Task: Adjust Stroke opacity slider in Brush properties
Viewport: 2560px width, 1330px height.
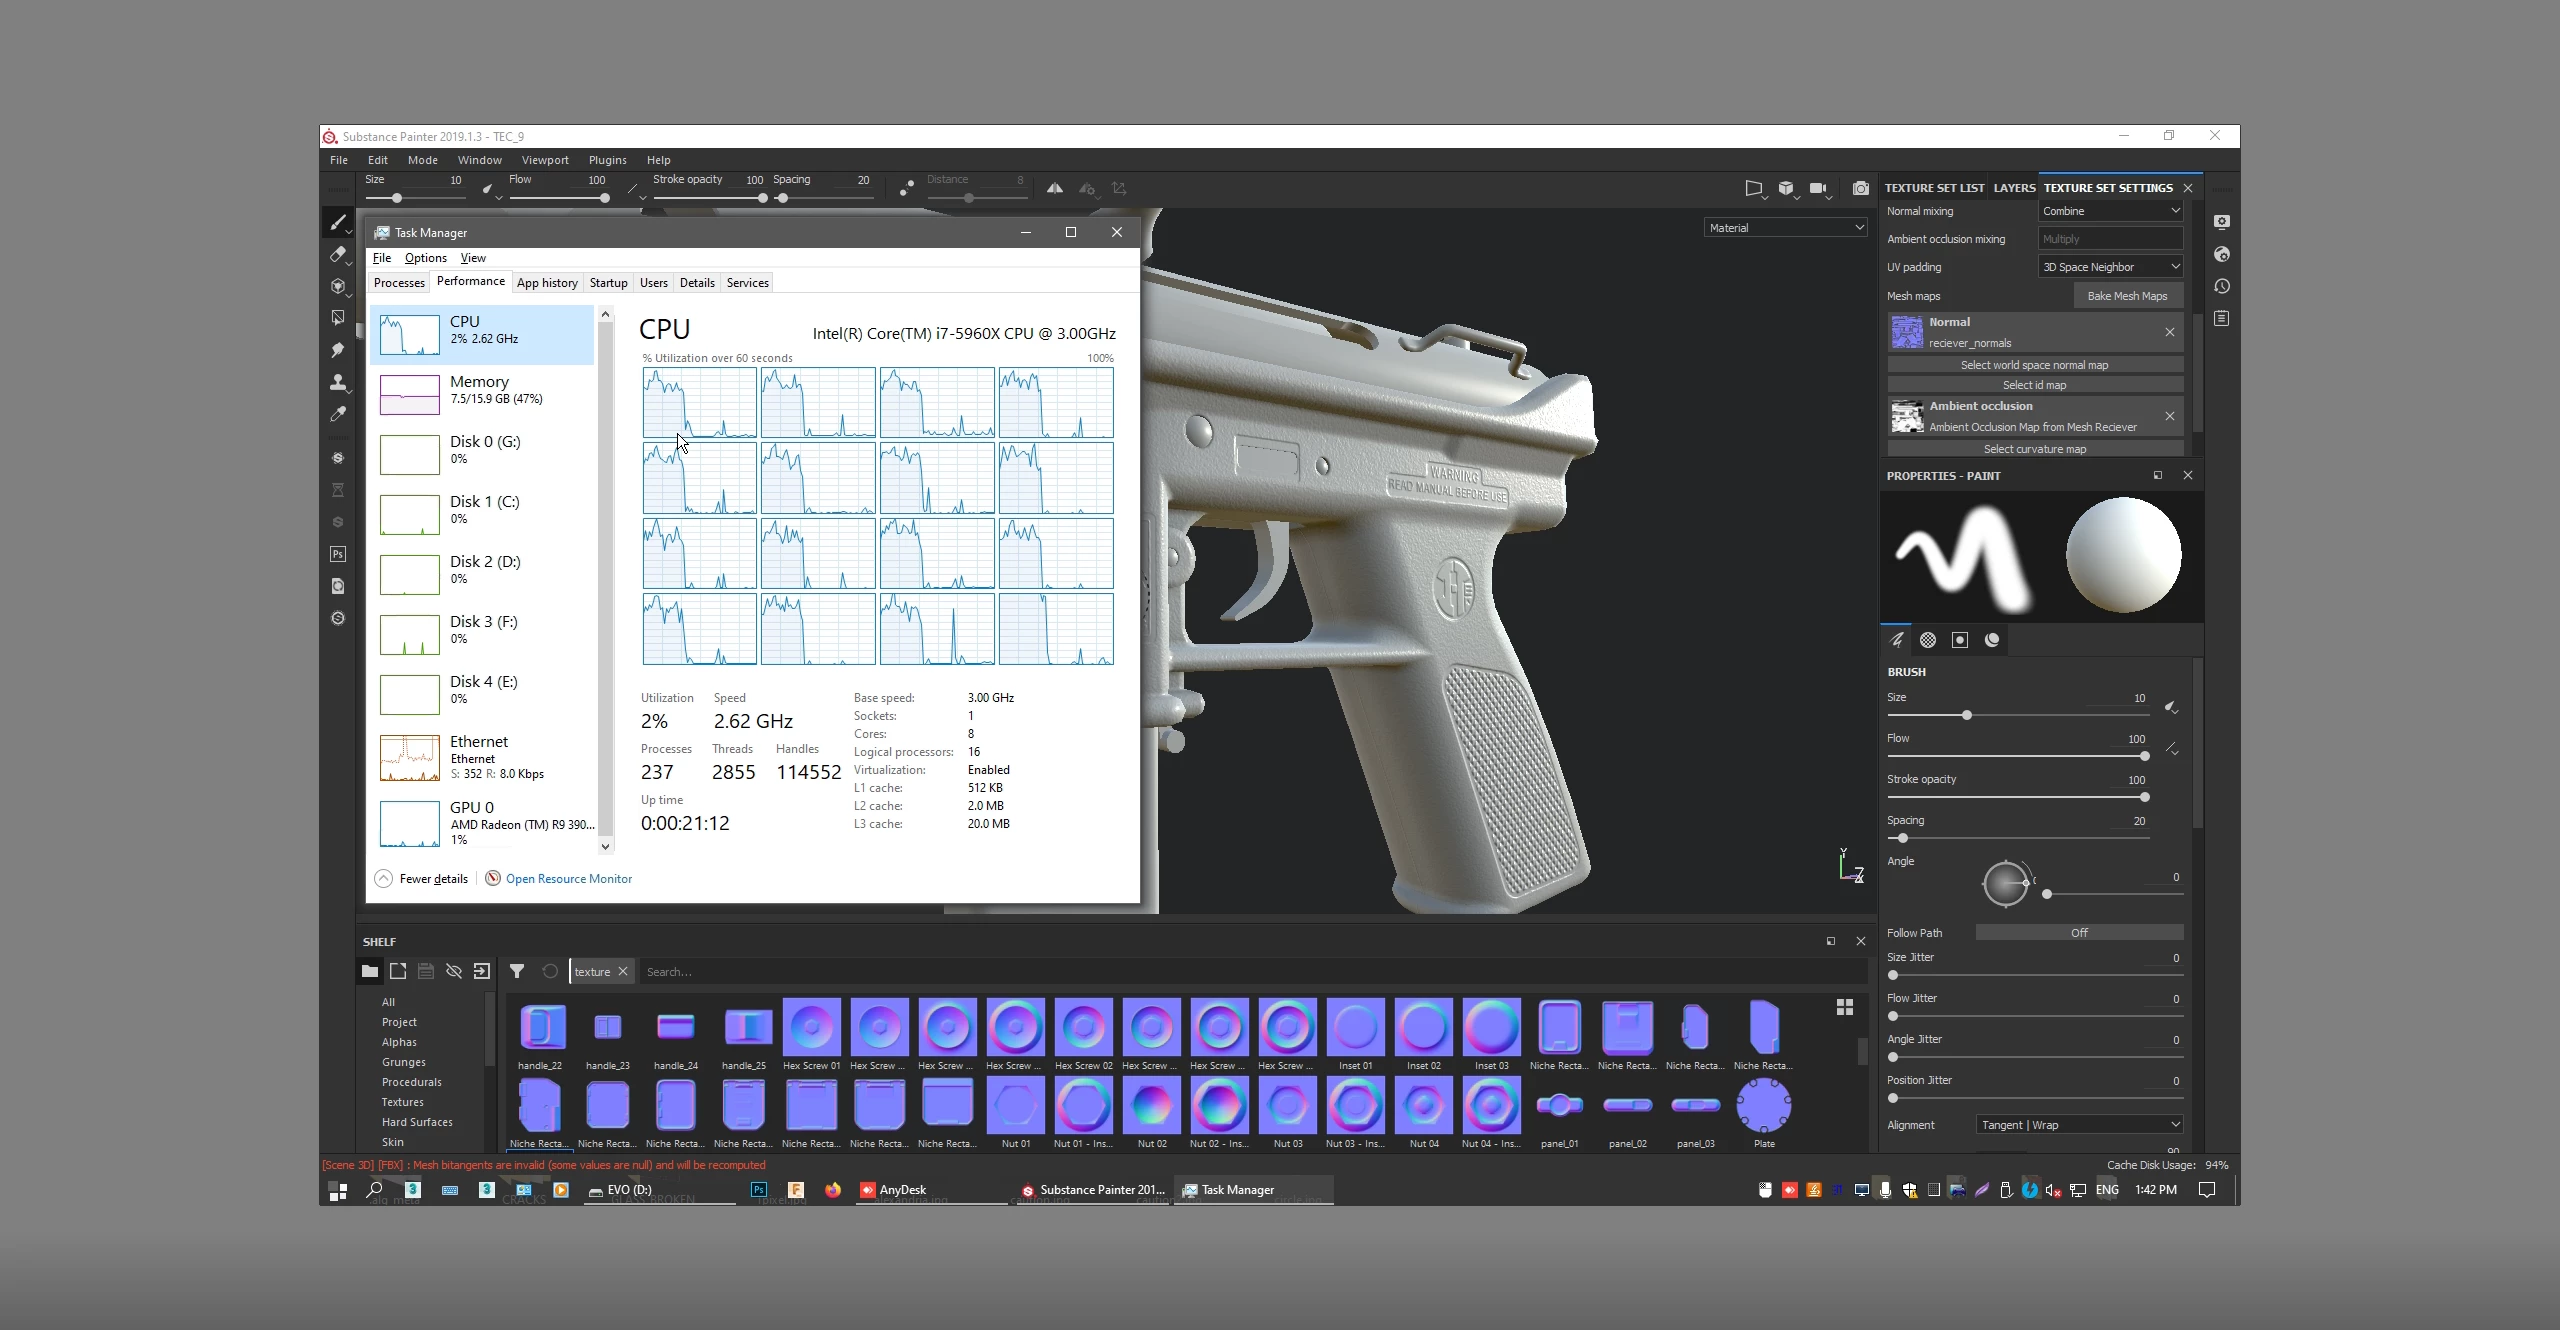Action: [x=2144, y=797]
